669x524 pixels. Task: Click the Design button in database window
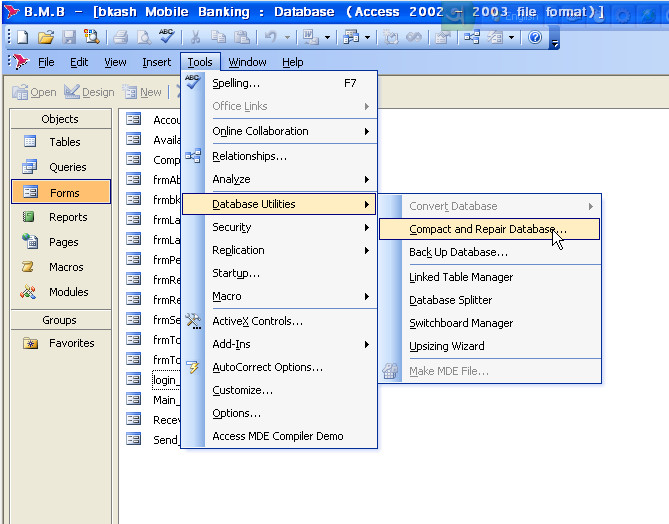(x=89, y=92)
